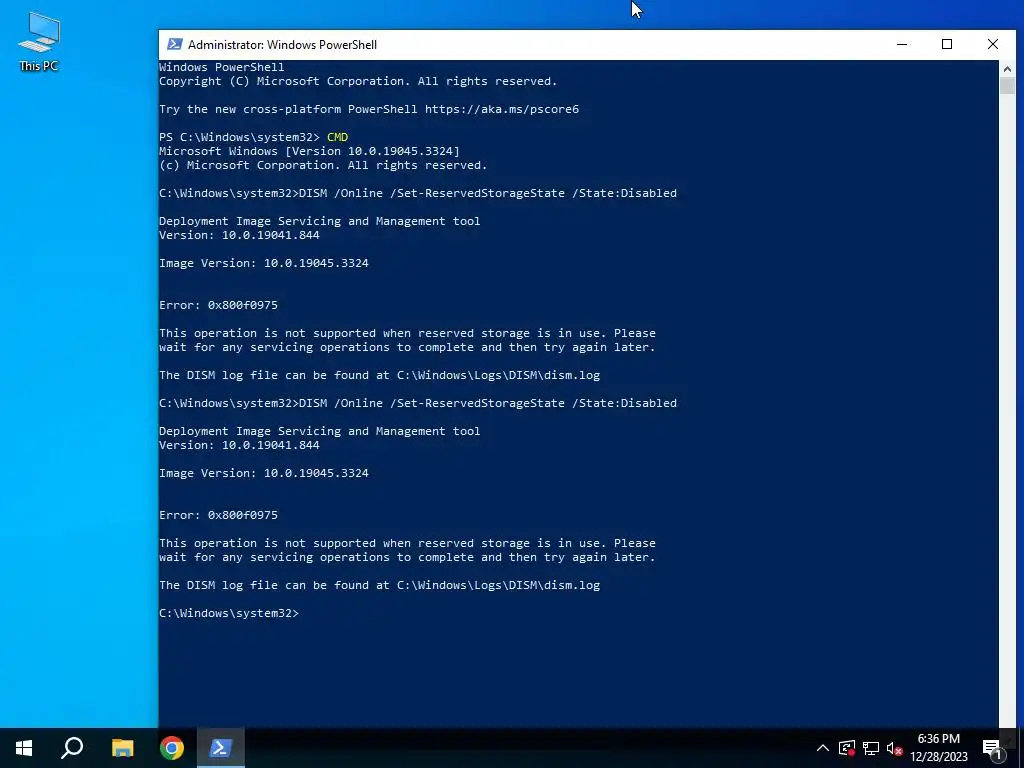Open This PC desktop icon

pyautogui.click(x=39, y=41)
